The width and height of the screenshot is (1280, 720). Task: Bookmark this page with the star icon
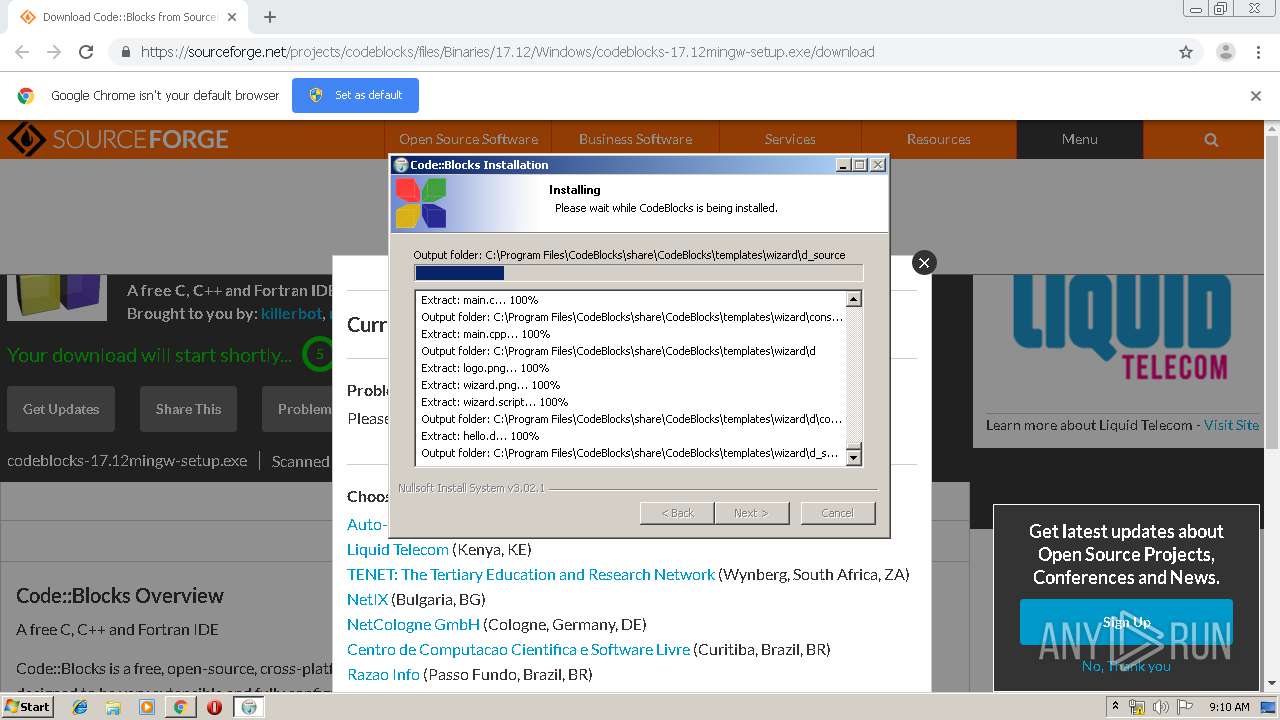click(1186, 52)
